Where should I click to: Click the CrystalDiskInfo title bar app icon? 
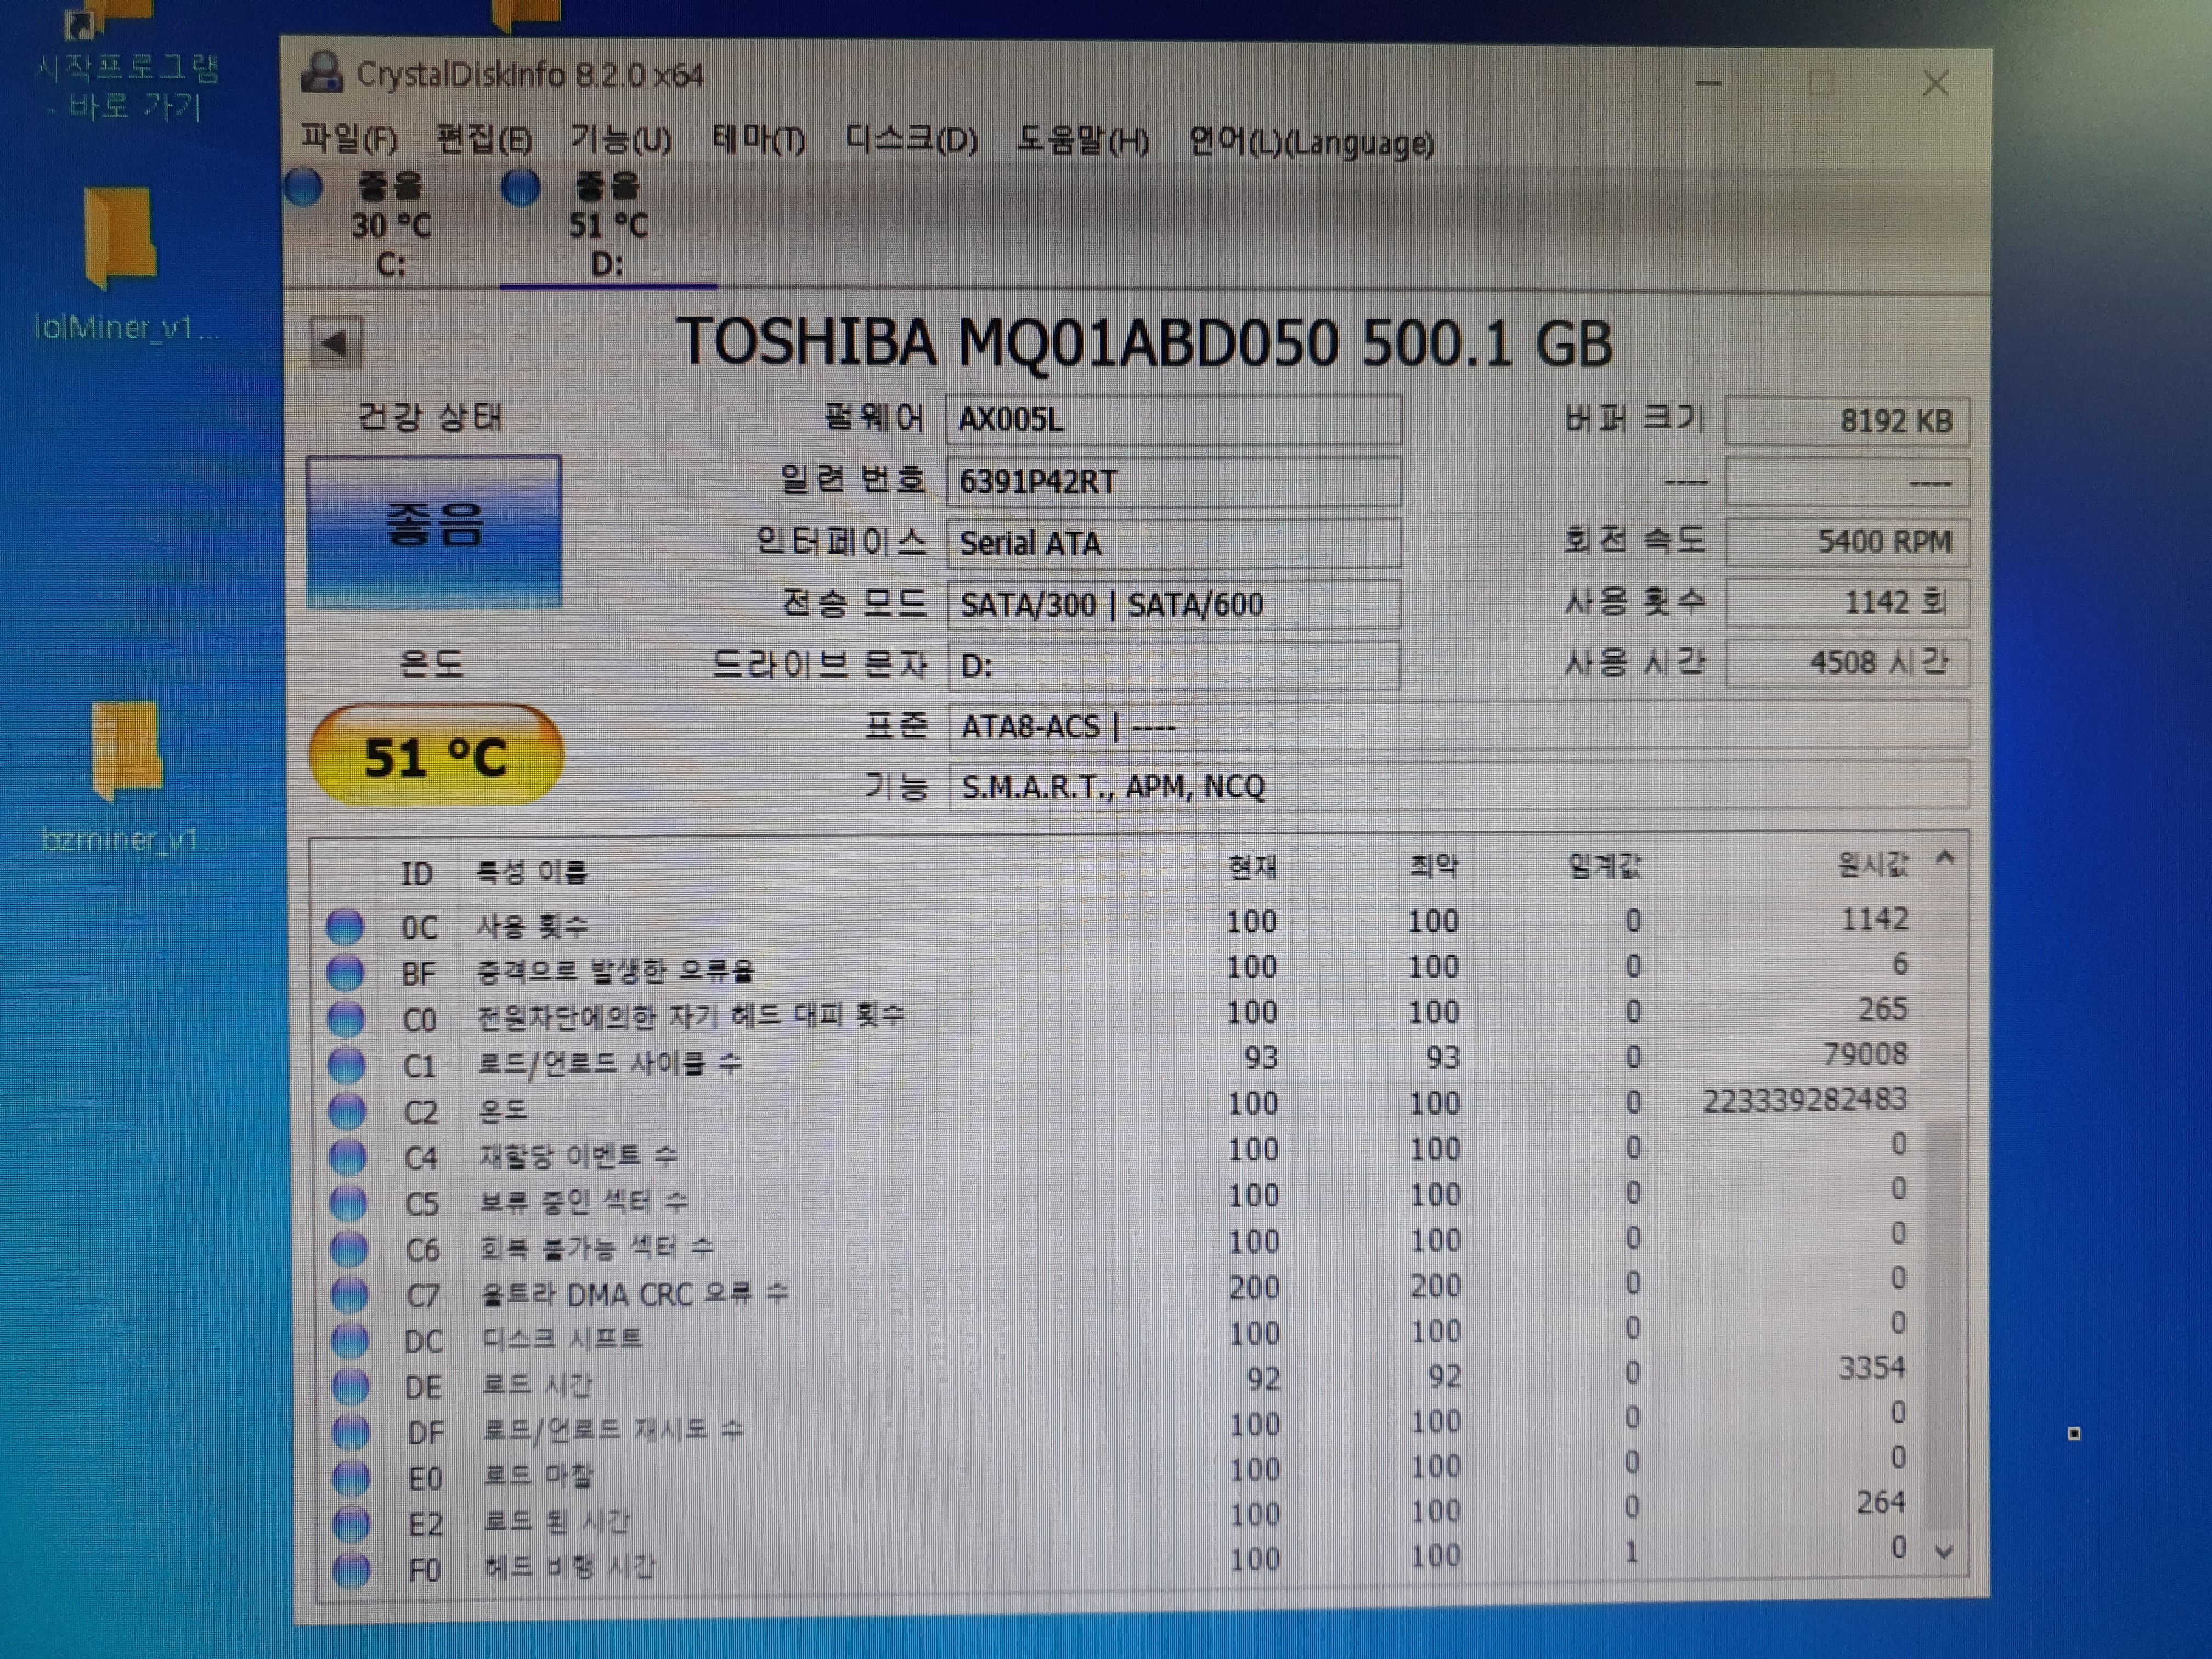click(x=322, y=72)
